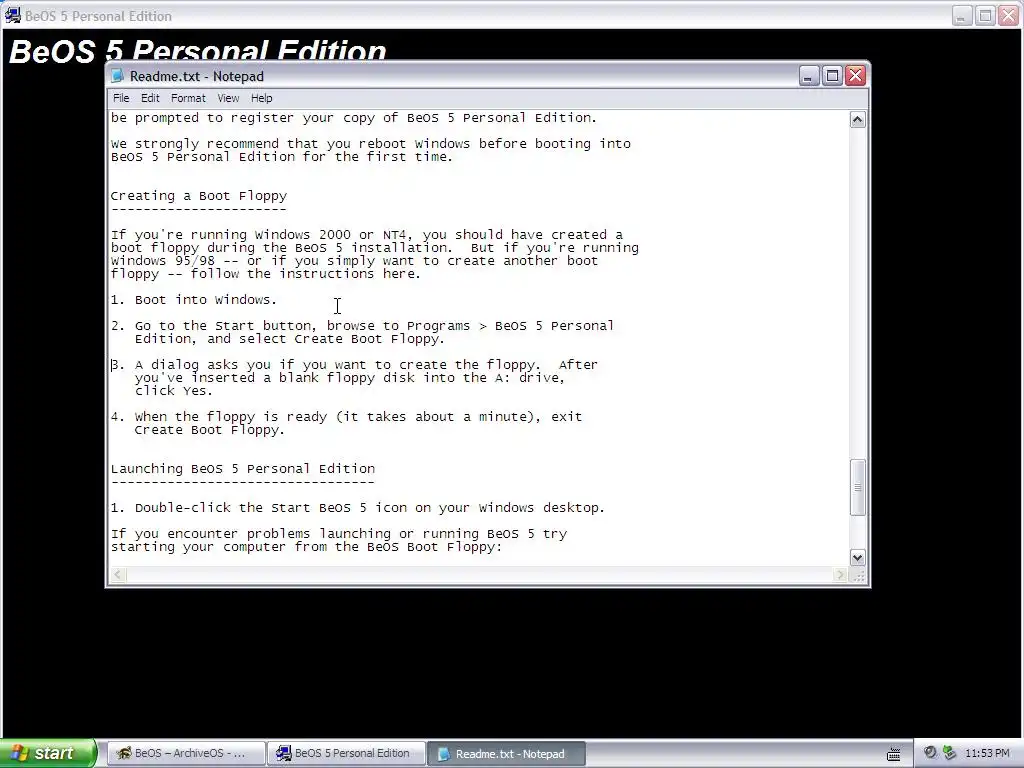
Task: Open the Windows Start menu
Action: click(x=48, y=753)
